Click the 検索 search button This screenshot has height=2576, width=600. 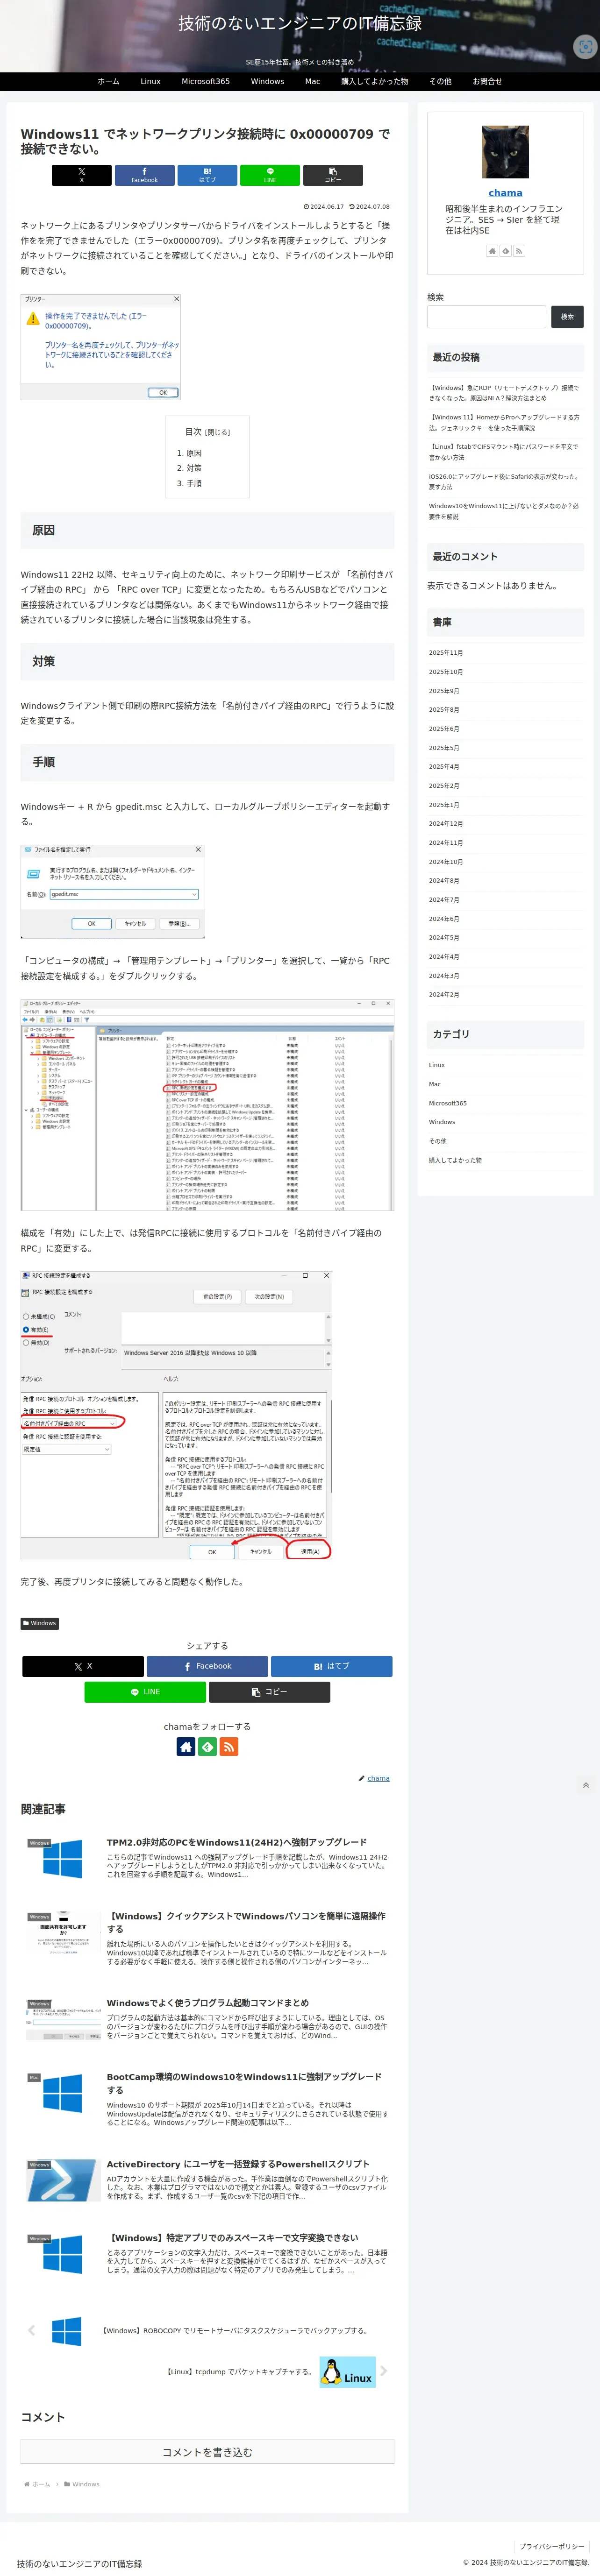click(567, 317)
